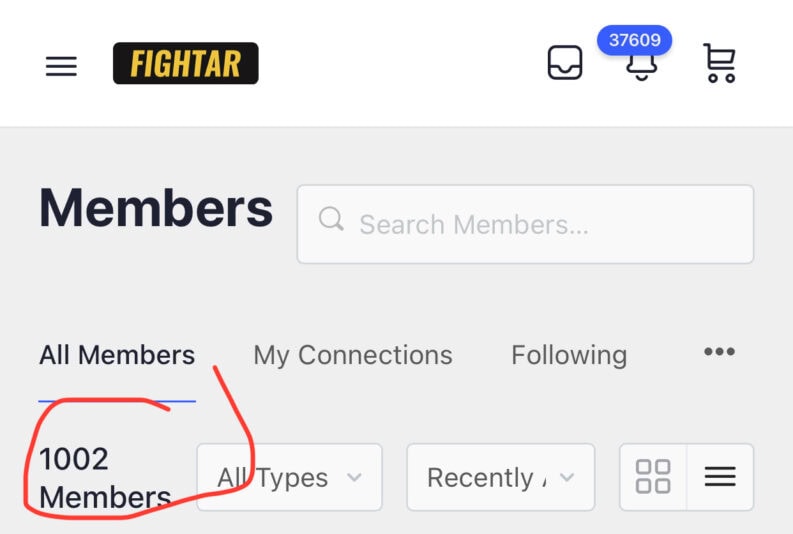Click the chevron arrow in Recently dropdown

coord(567,478)
